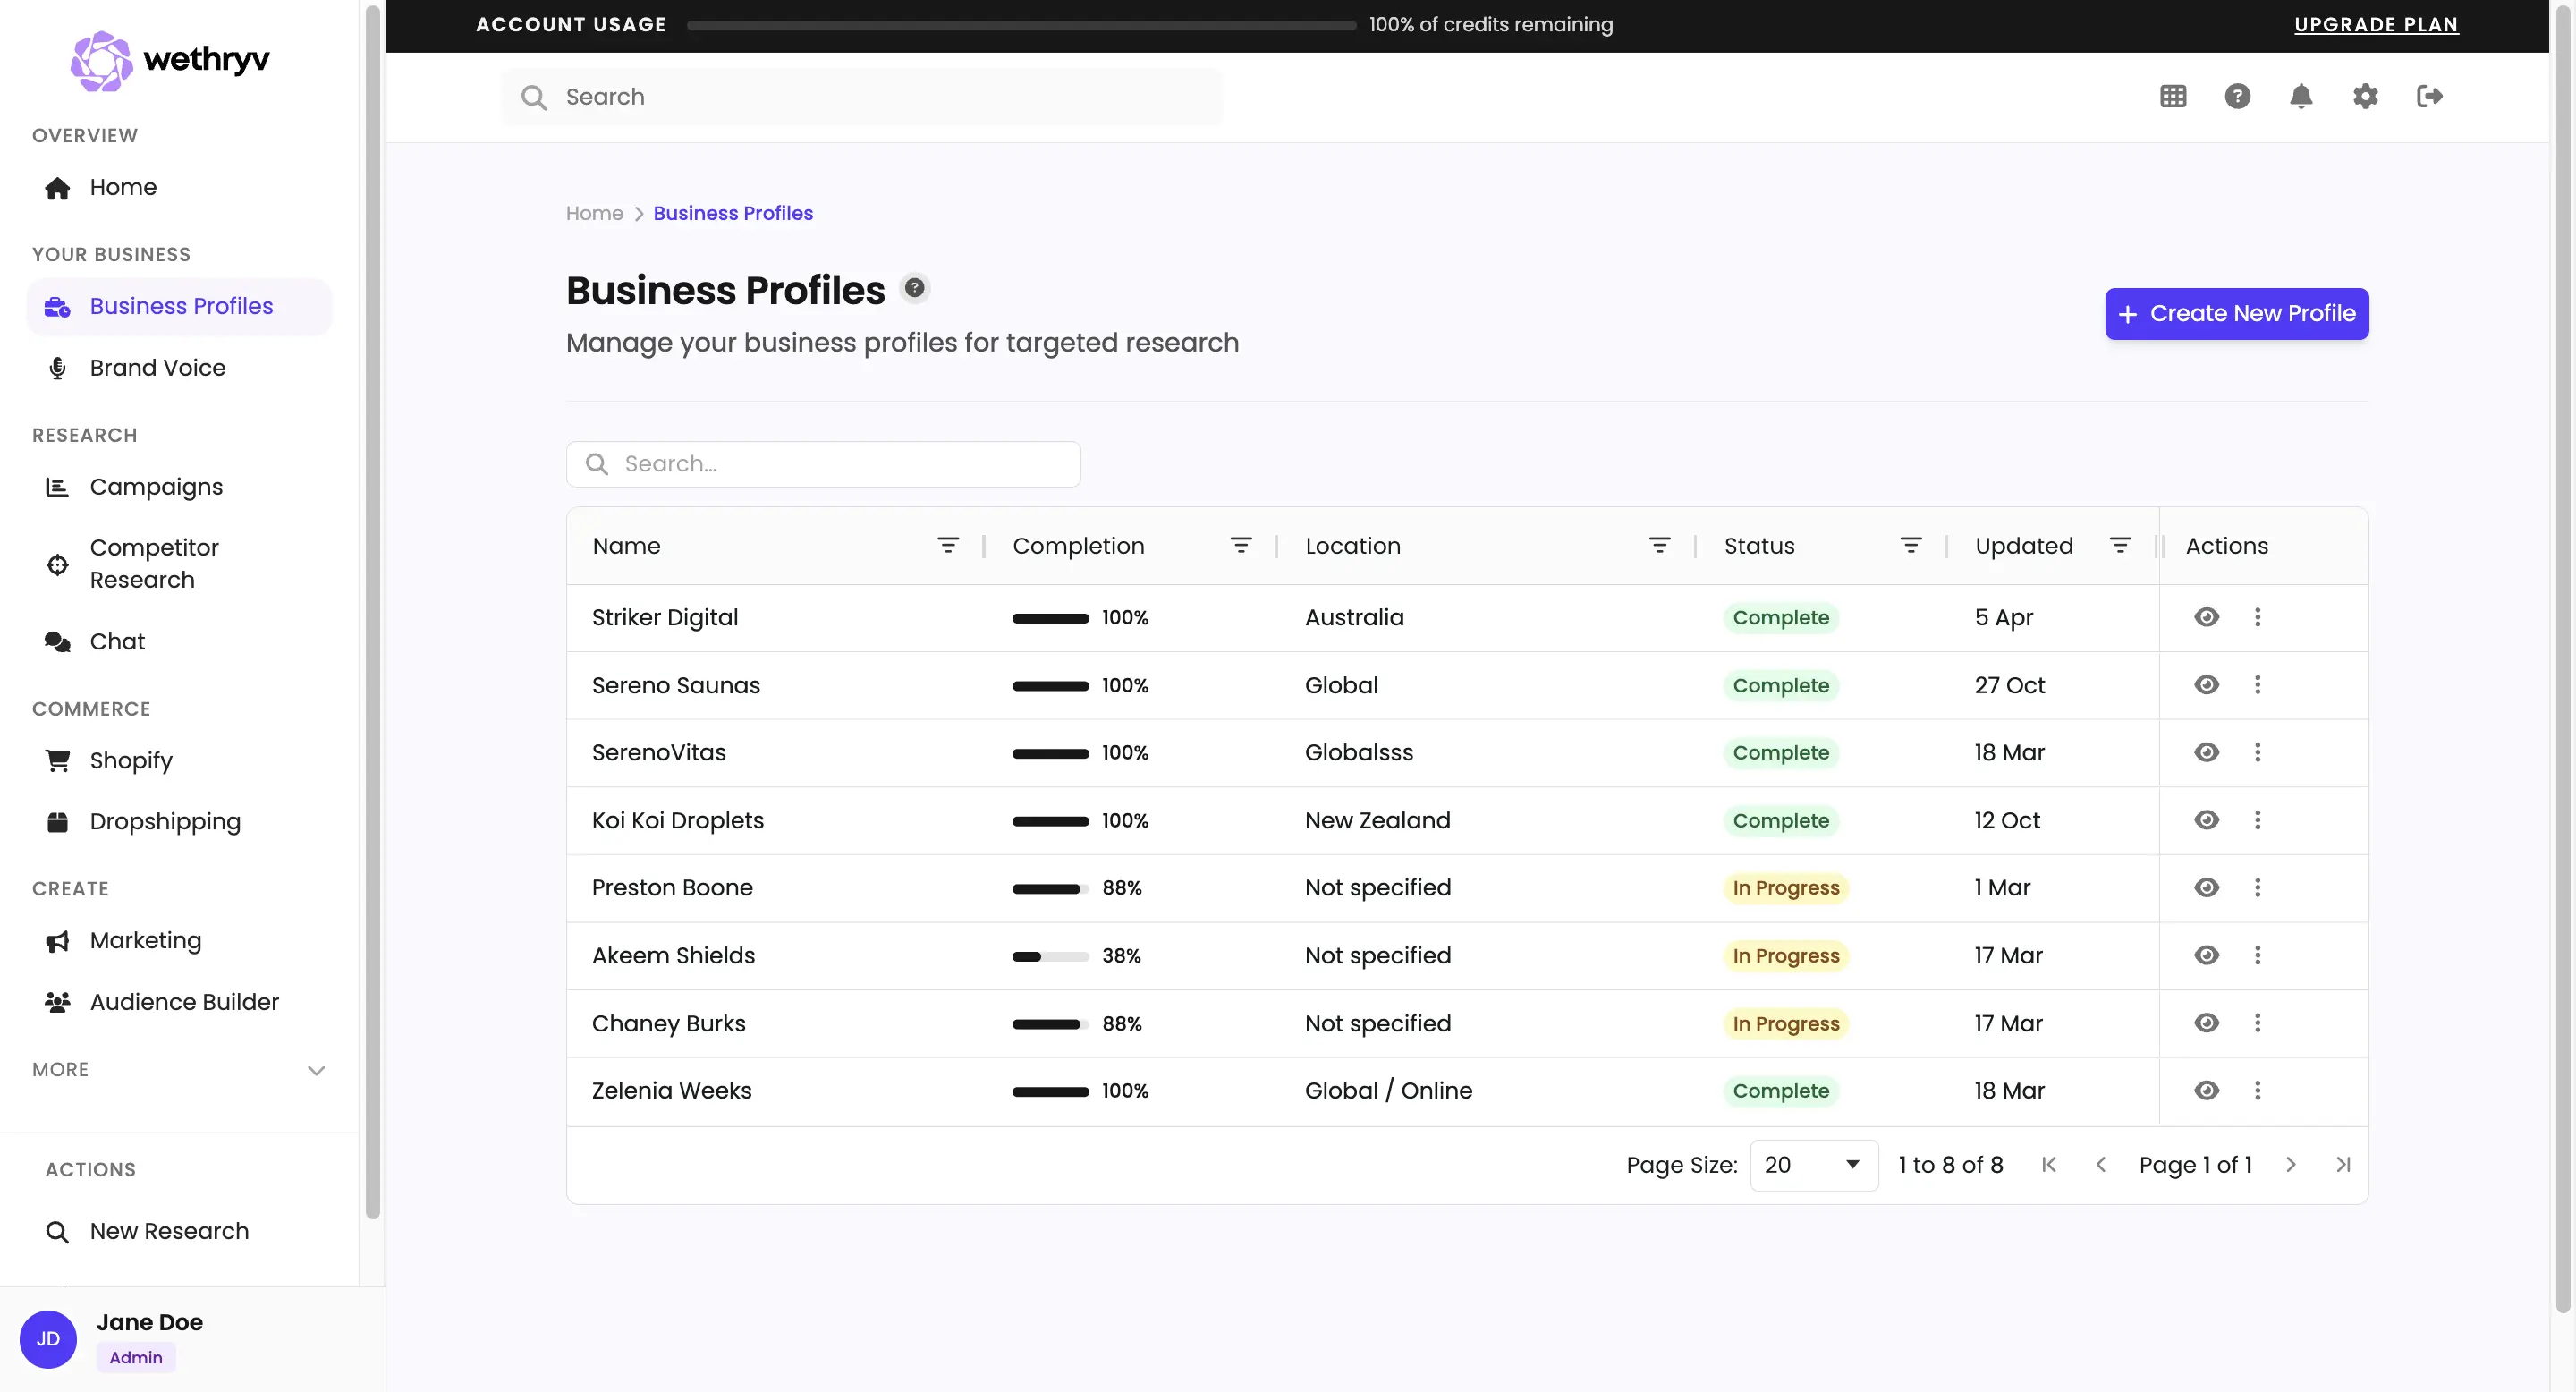
Task: Open the actions menu for Sereno Saunas
Action: (2258, 685)
